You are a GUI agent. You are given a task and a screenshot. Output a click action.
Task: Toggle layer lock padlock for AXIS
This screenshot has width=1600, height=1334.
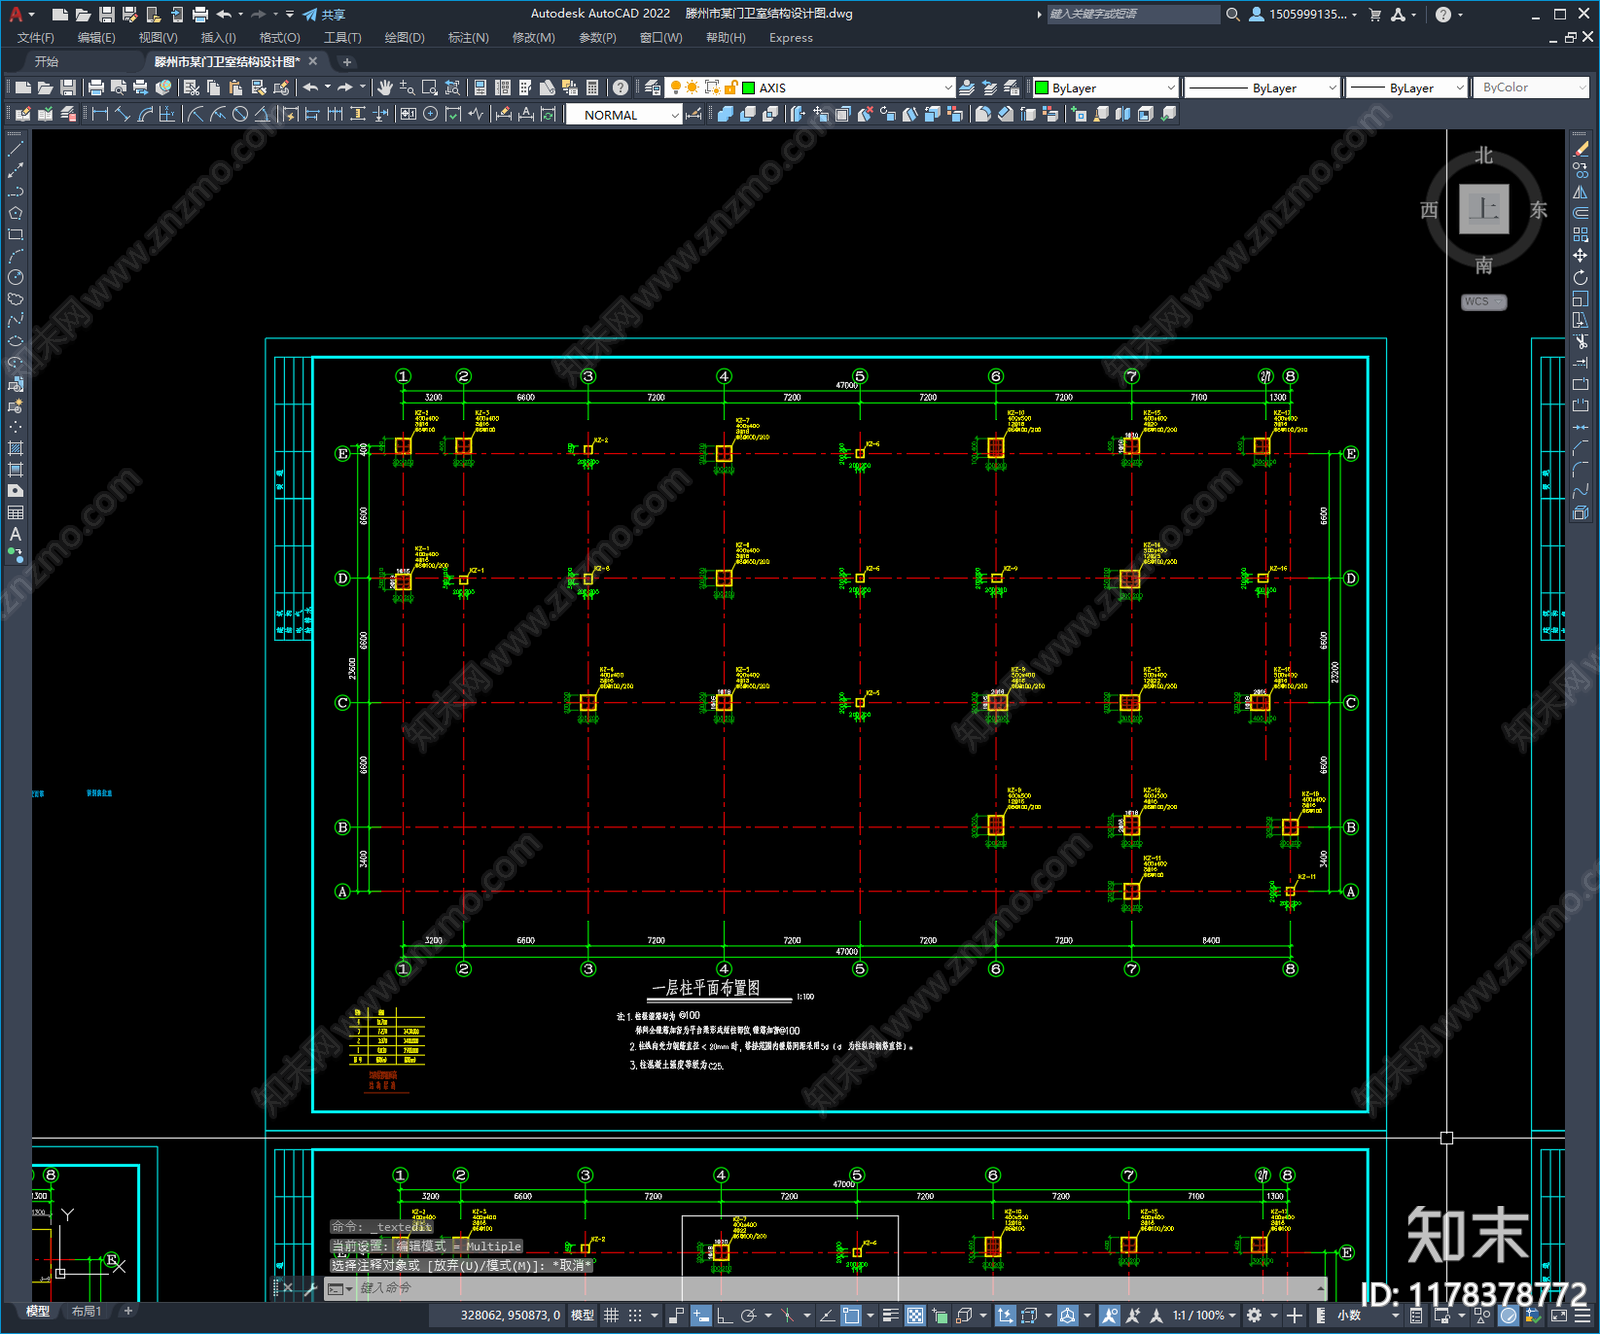pos(731,88)
